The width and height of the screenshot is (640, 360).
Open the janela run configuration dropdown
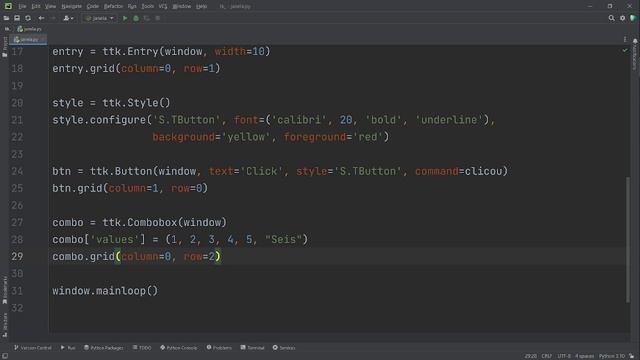coord(100,18)
